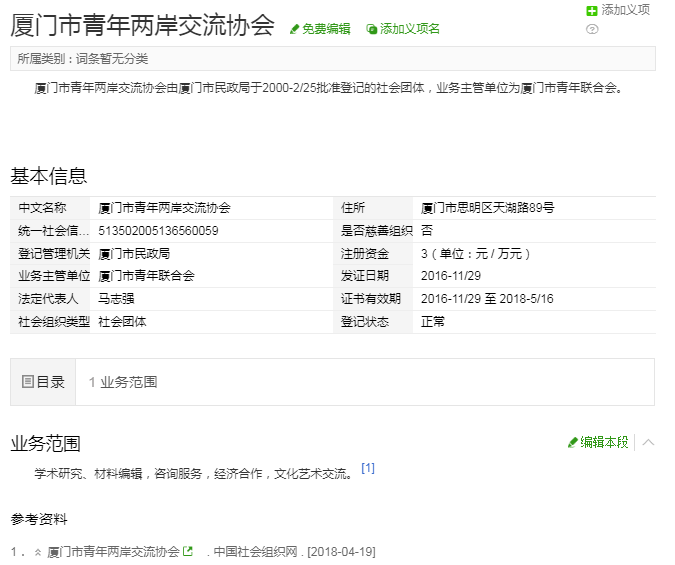Click the 基本信息 heading
675x565 pixels.
click(49, 176)
